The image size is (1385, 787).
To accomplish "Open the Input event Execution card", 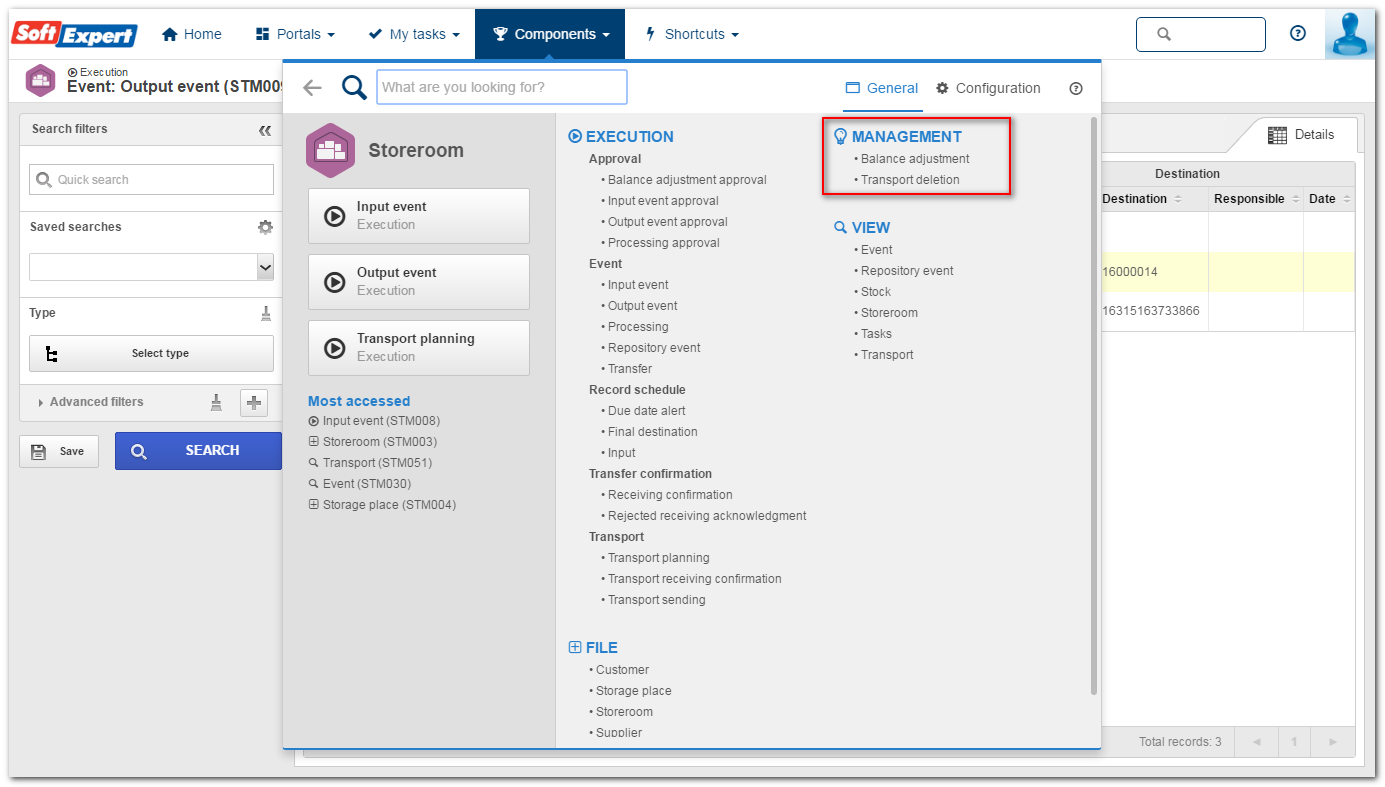I will 419,216.
